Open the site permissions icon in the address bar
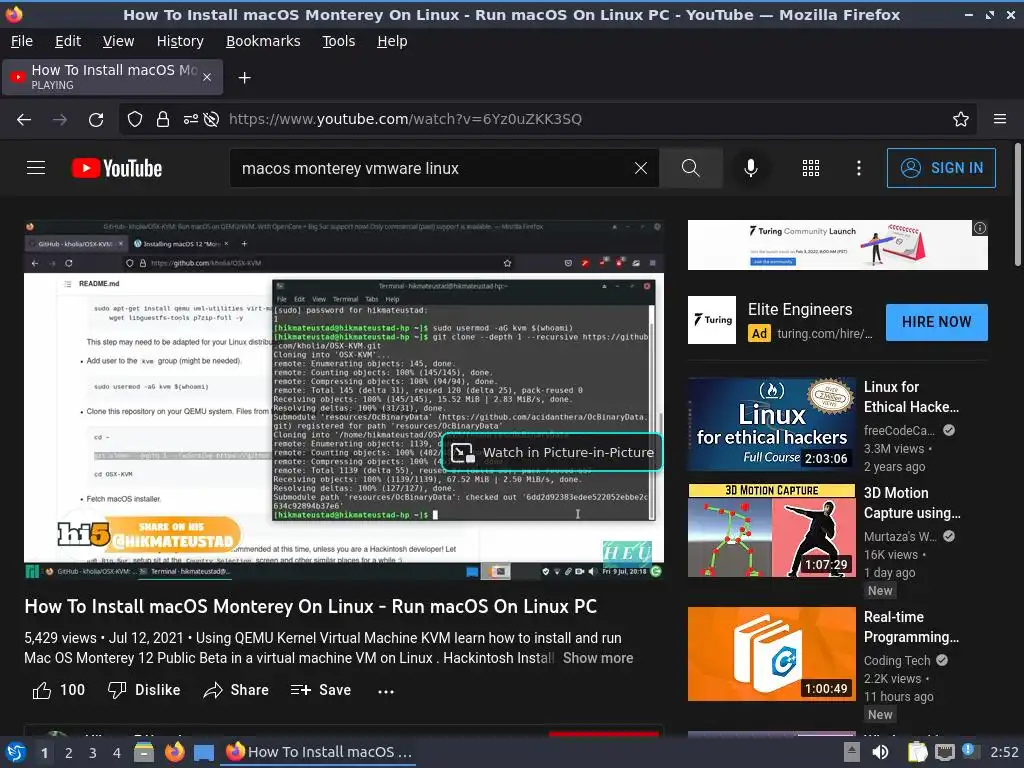The width and height of the screenshot is (1024, 768). [x=190, y=120]
